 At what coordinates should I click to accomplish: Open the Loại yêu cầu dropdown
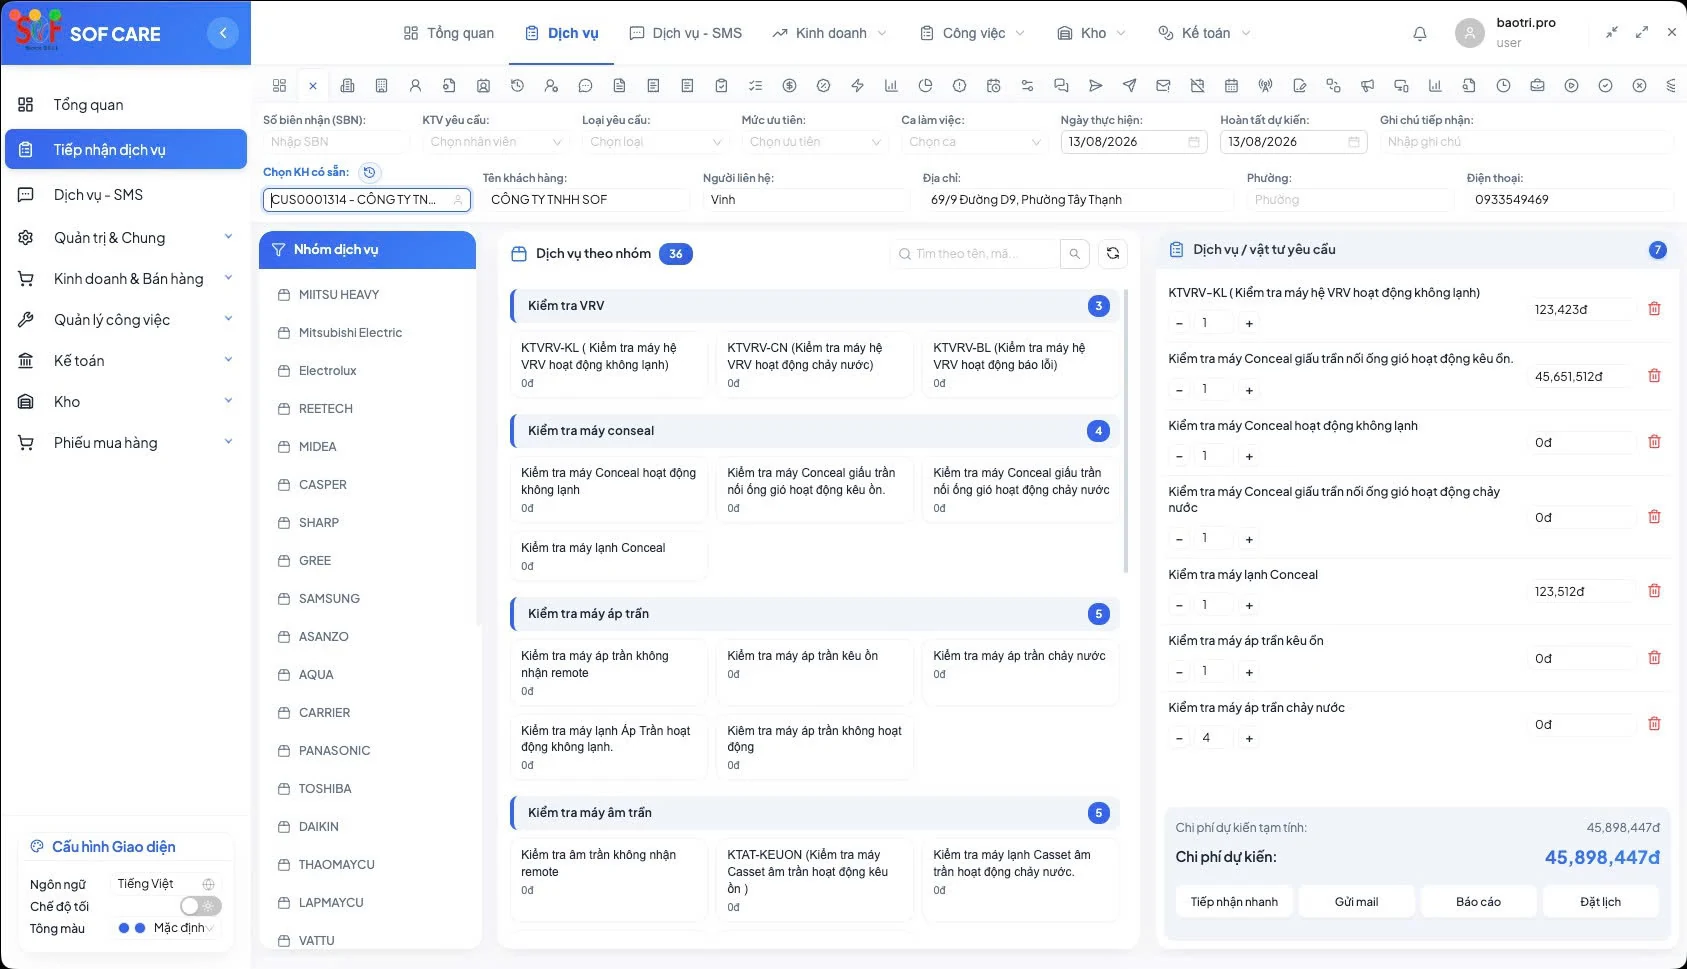pyautogui.click(x=657, y=142)
